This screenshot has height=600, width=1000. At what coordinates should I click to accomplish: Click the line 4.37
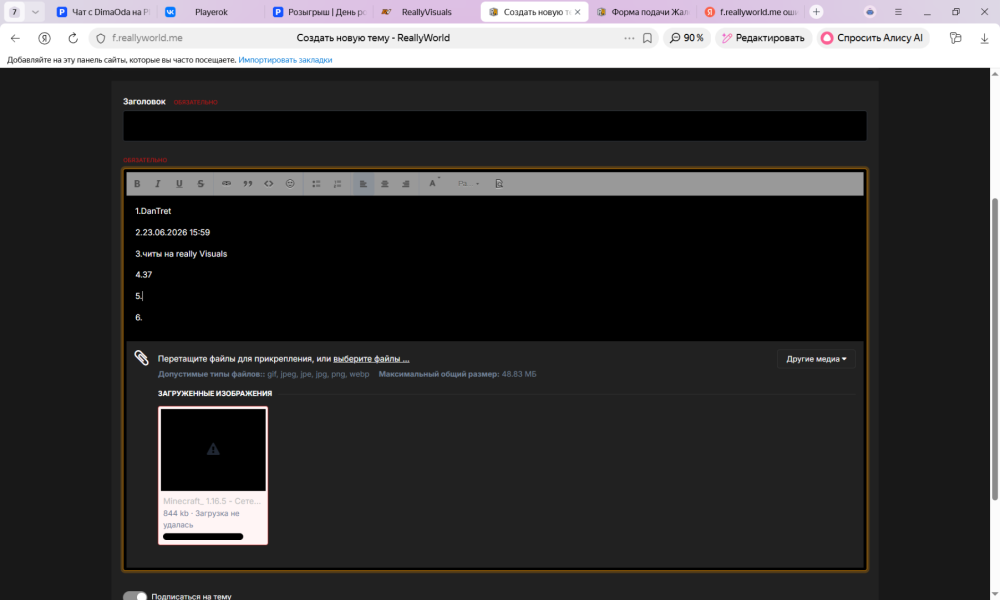143,275
